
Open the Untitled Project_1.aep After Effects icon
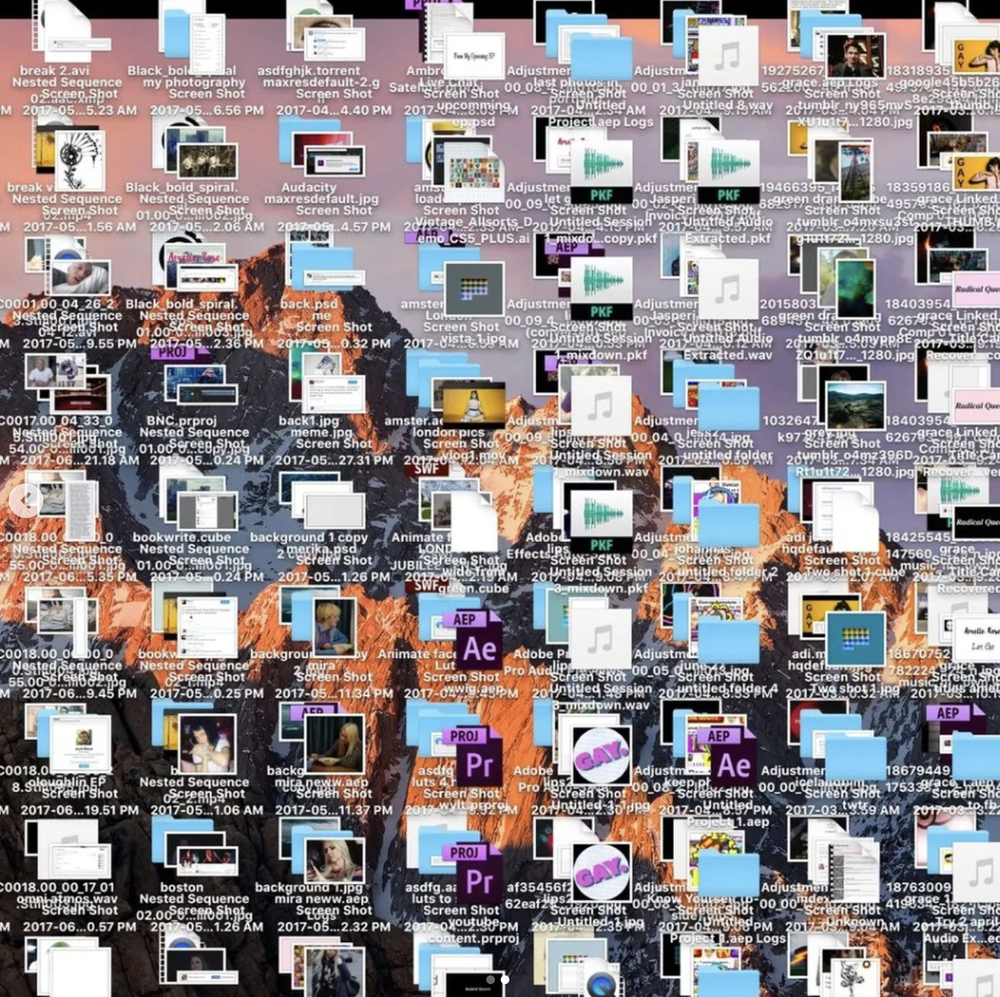[731, 757]
